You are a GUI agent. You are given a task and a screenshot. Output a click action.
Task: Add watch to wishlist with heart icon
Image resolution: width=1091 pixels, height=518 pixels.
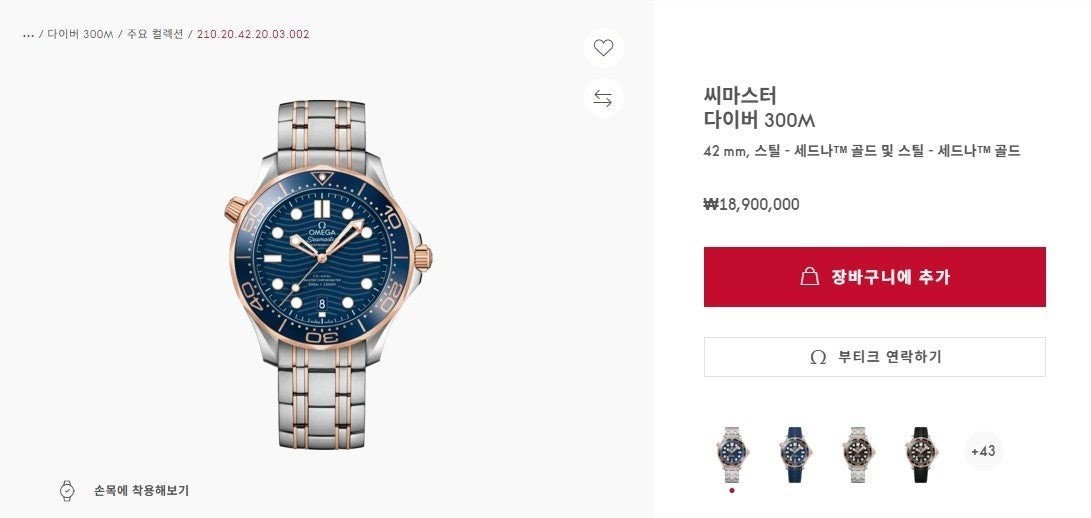(603, 48)
